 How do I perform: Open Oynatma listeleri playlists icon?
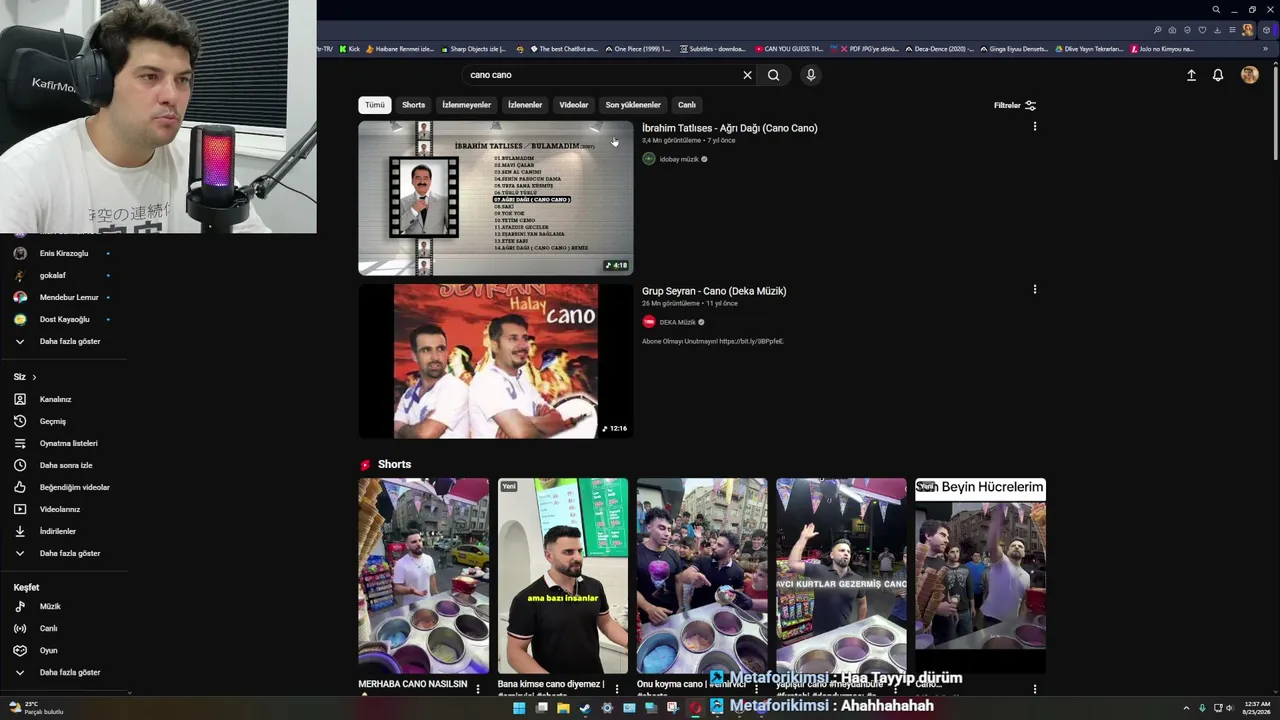[20, 443]
